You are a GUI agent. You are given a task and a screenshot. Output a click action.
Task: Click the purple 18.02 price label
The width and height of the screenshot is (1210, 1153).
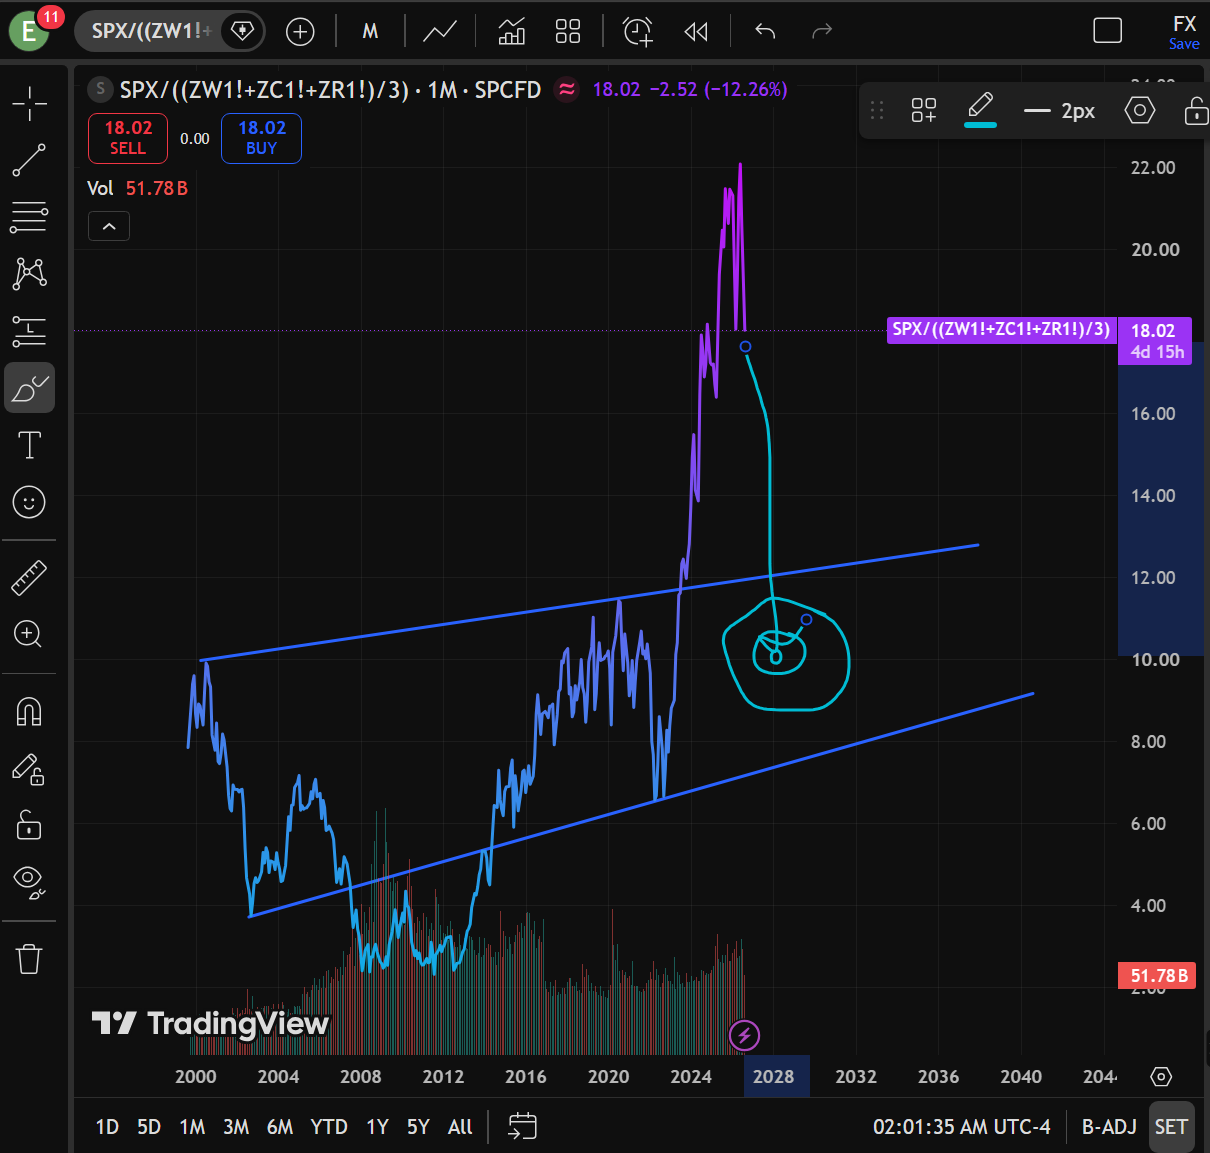point(1155,341)
